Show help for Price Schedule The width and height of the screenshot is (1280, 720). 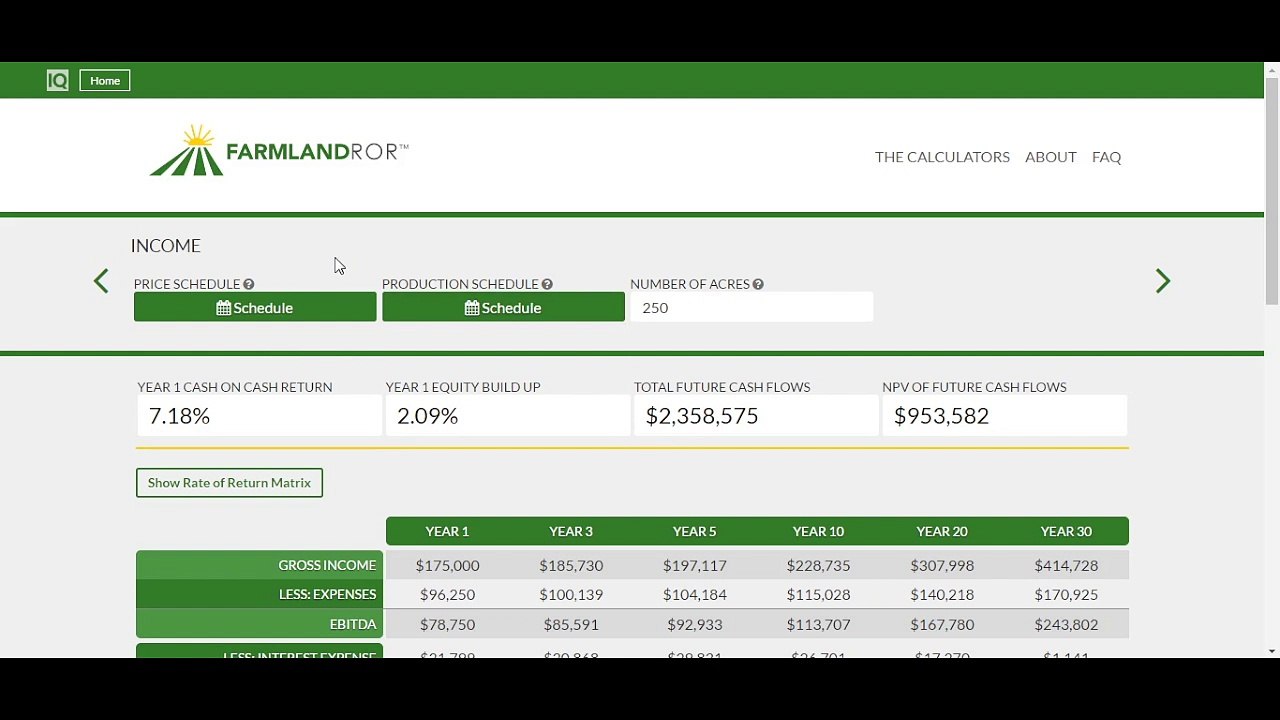(249, 284)
